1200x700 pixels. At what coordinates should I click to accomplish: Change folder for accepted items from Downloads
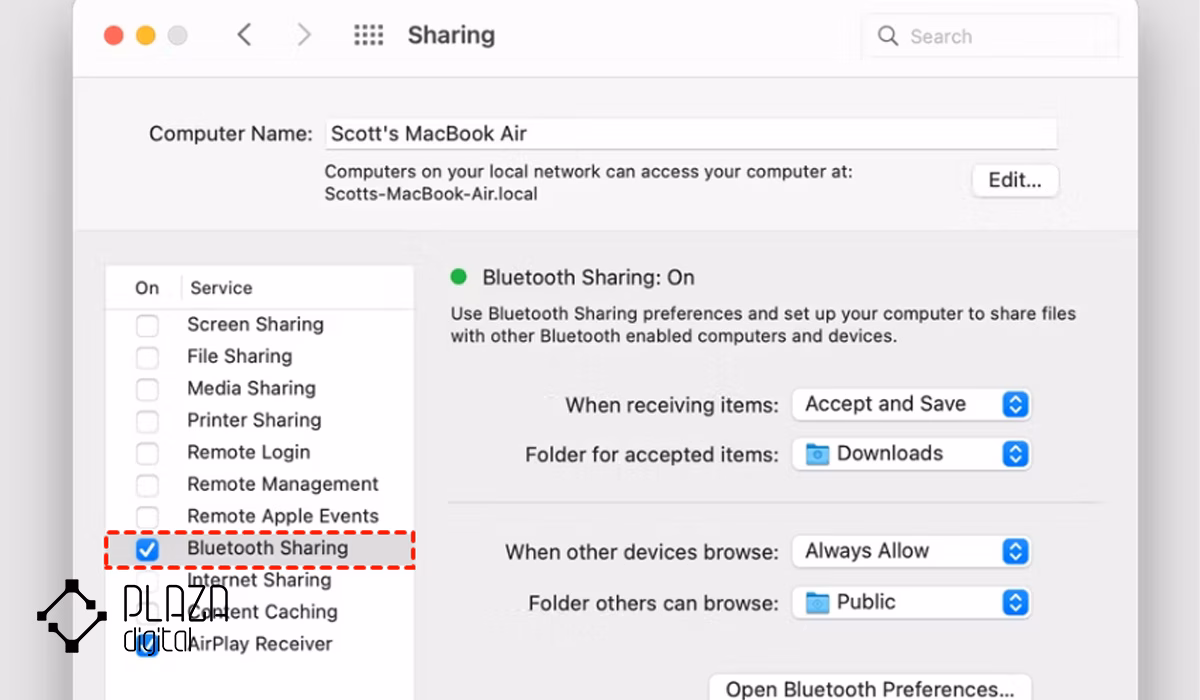tap(911, 454)
